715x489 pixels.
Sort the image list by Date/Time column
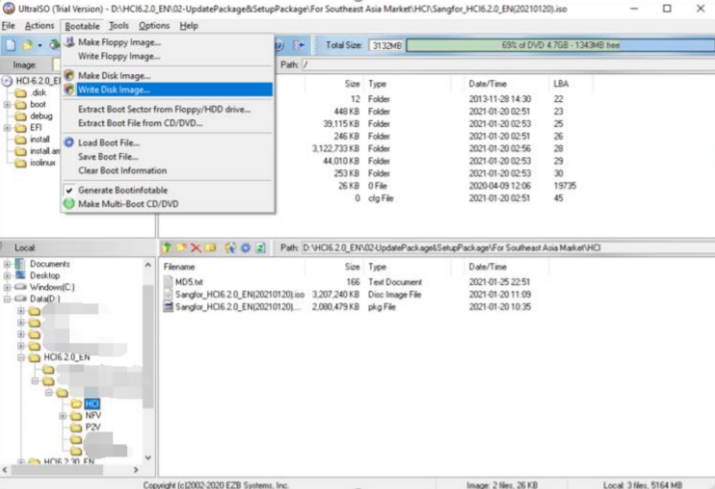pyautogui.click(x=490, y=84)
